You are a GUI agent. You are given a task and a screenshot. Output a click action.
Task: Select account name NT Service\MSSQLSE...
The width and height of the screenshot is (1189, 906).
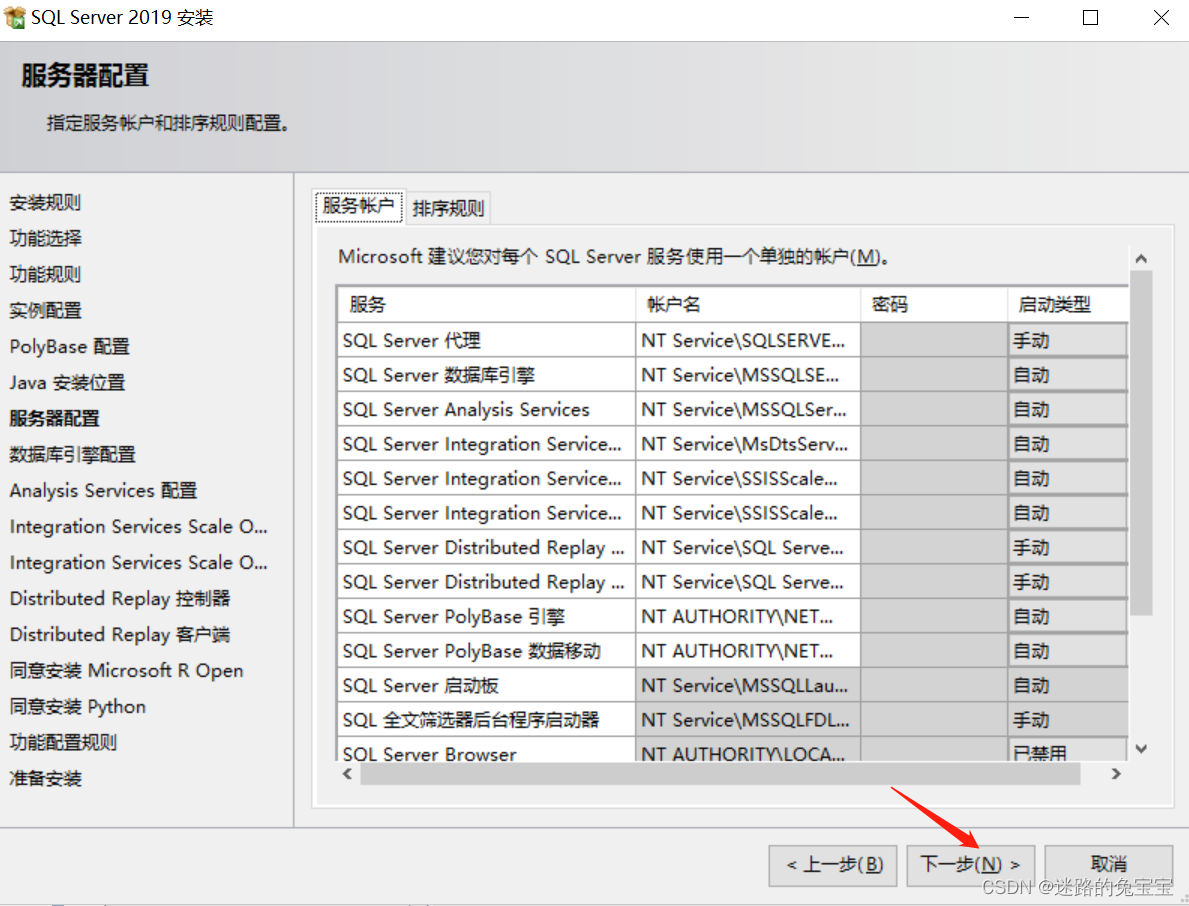coord(748,375)
